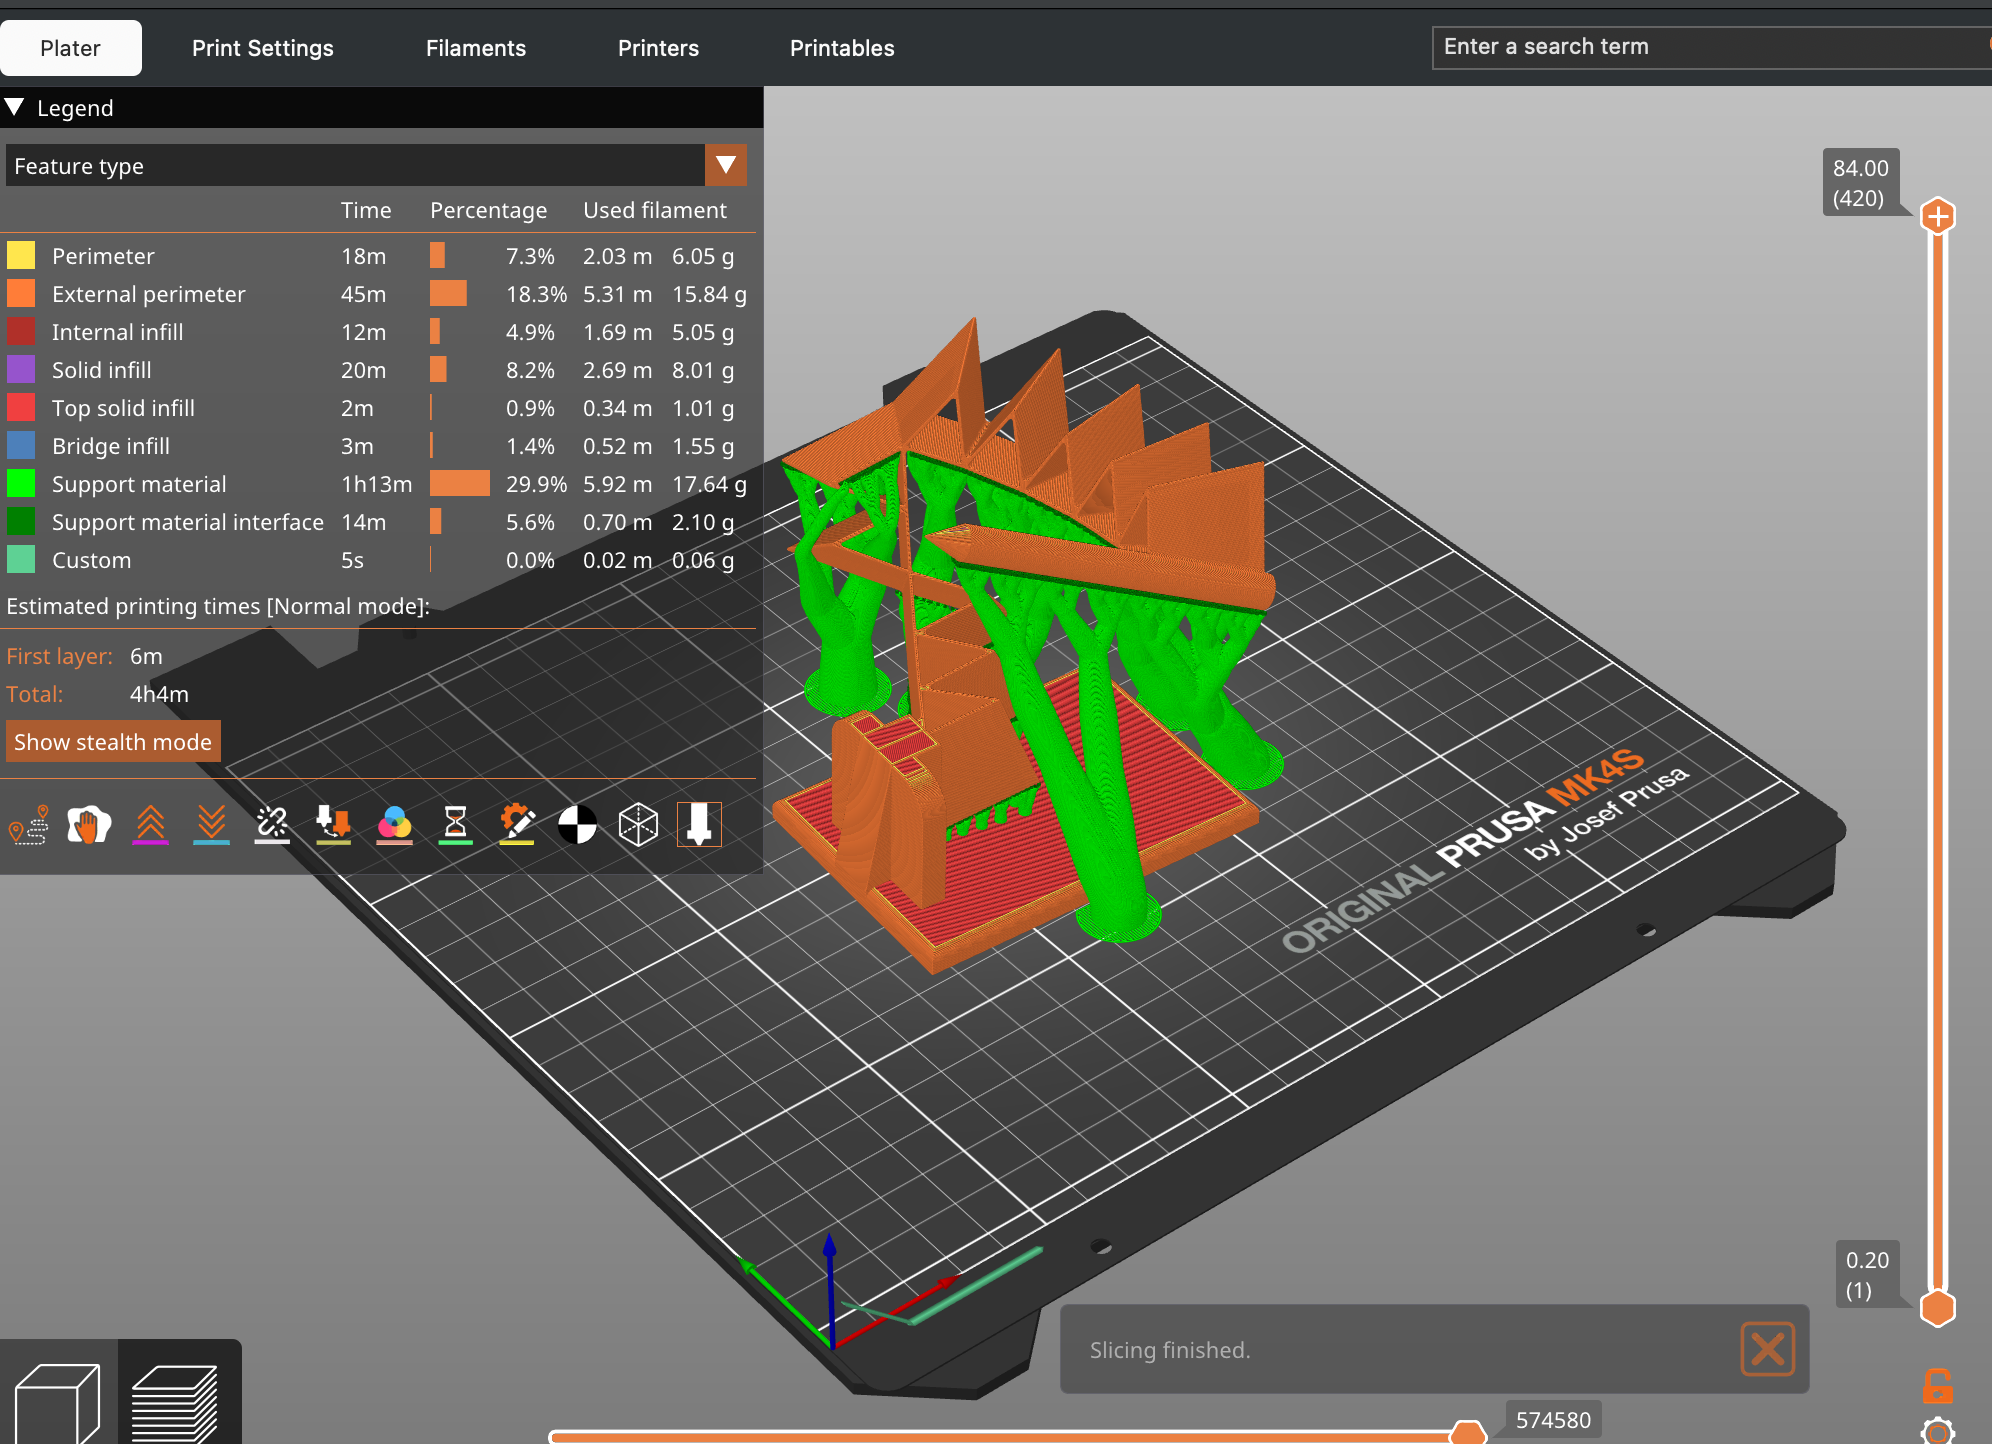
Task: Toggle retractions visibility
Action: click(151, 824)
